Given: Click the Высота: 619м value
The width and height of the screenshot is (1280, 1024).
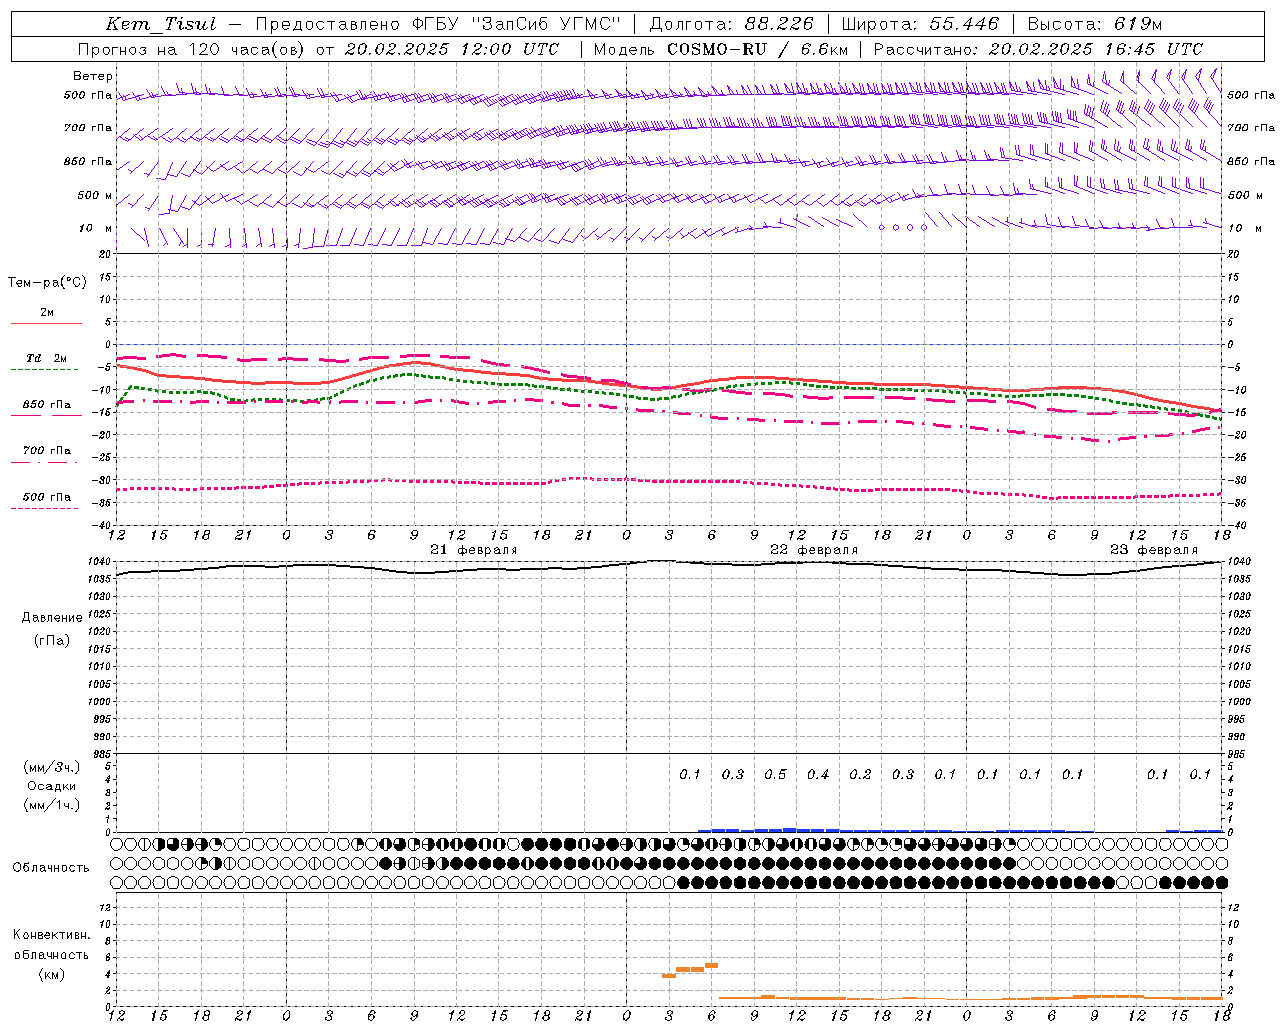Looking at the screenshot, I should tap(1094, 24).
